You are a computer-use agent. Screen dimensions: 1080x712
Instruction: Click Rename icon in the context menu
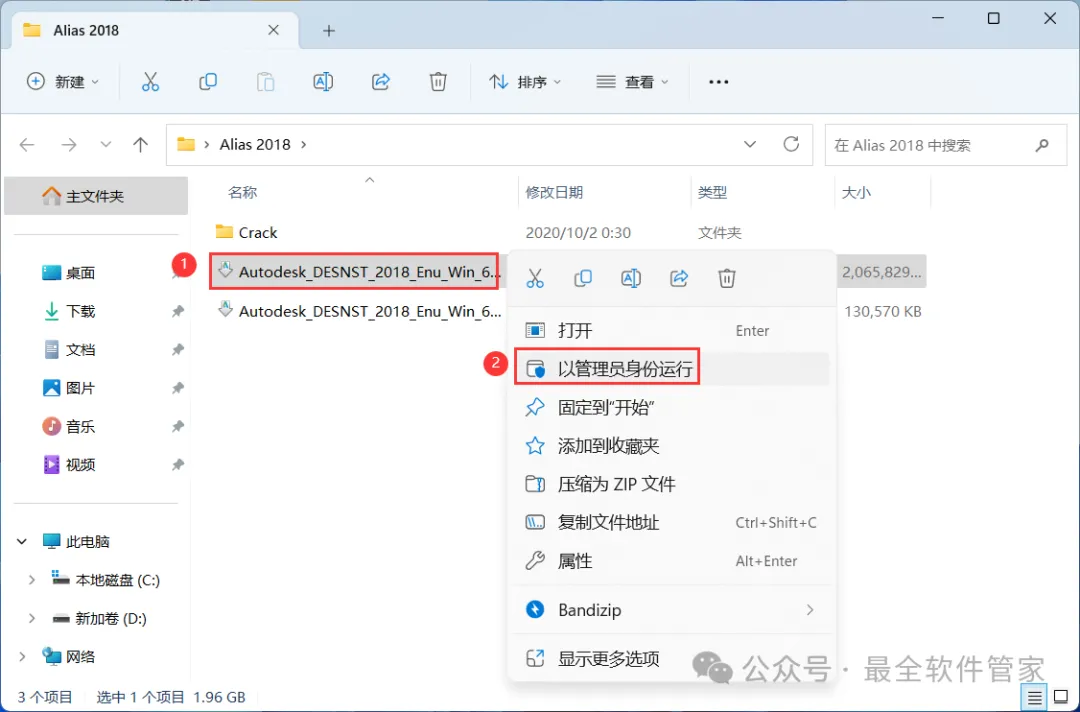pyautogui.click(x=631, y=278)
